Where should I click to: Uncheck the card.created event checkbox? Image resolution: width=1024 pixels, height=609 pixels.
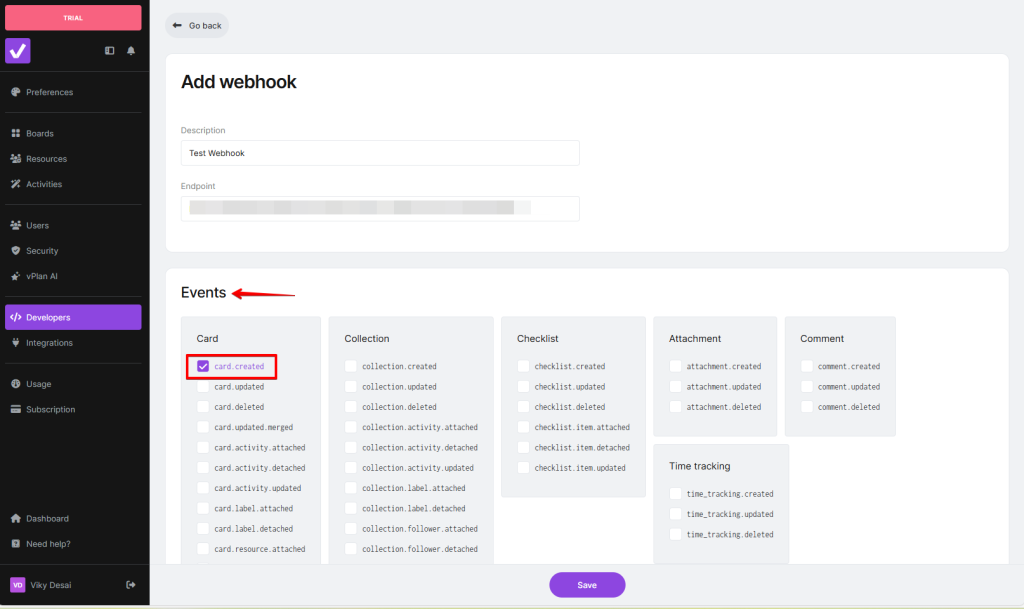203,367
